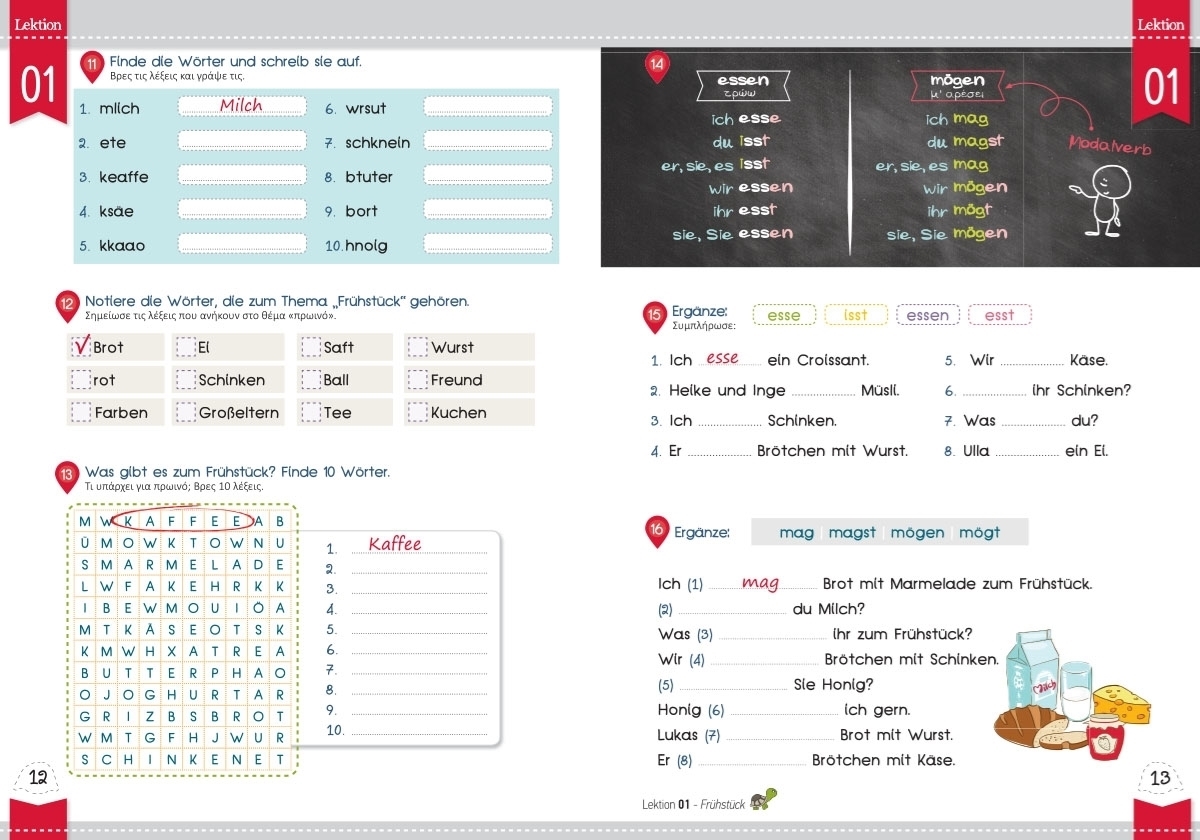
Task: Select the yellow 'isst' word chip
Action: 856,315
